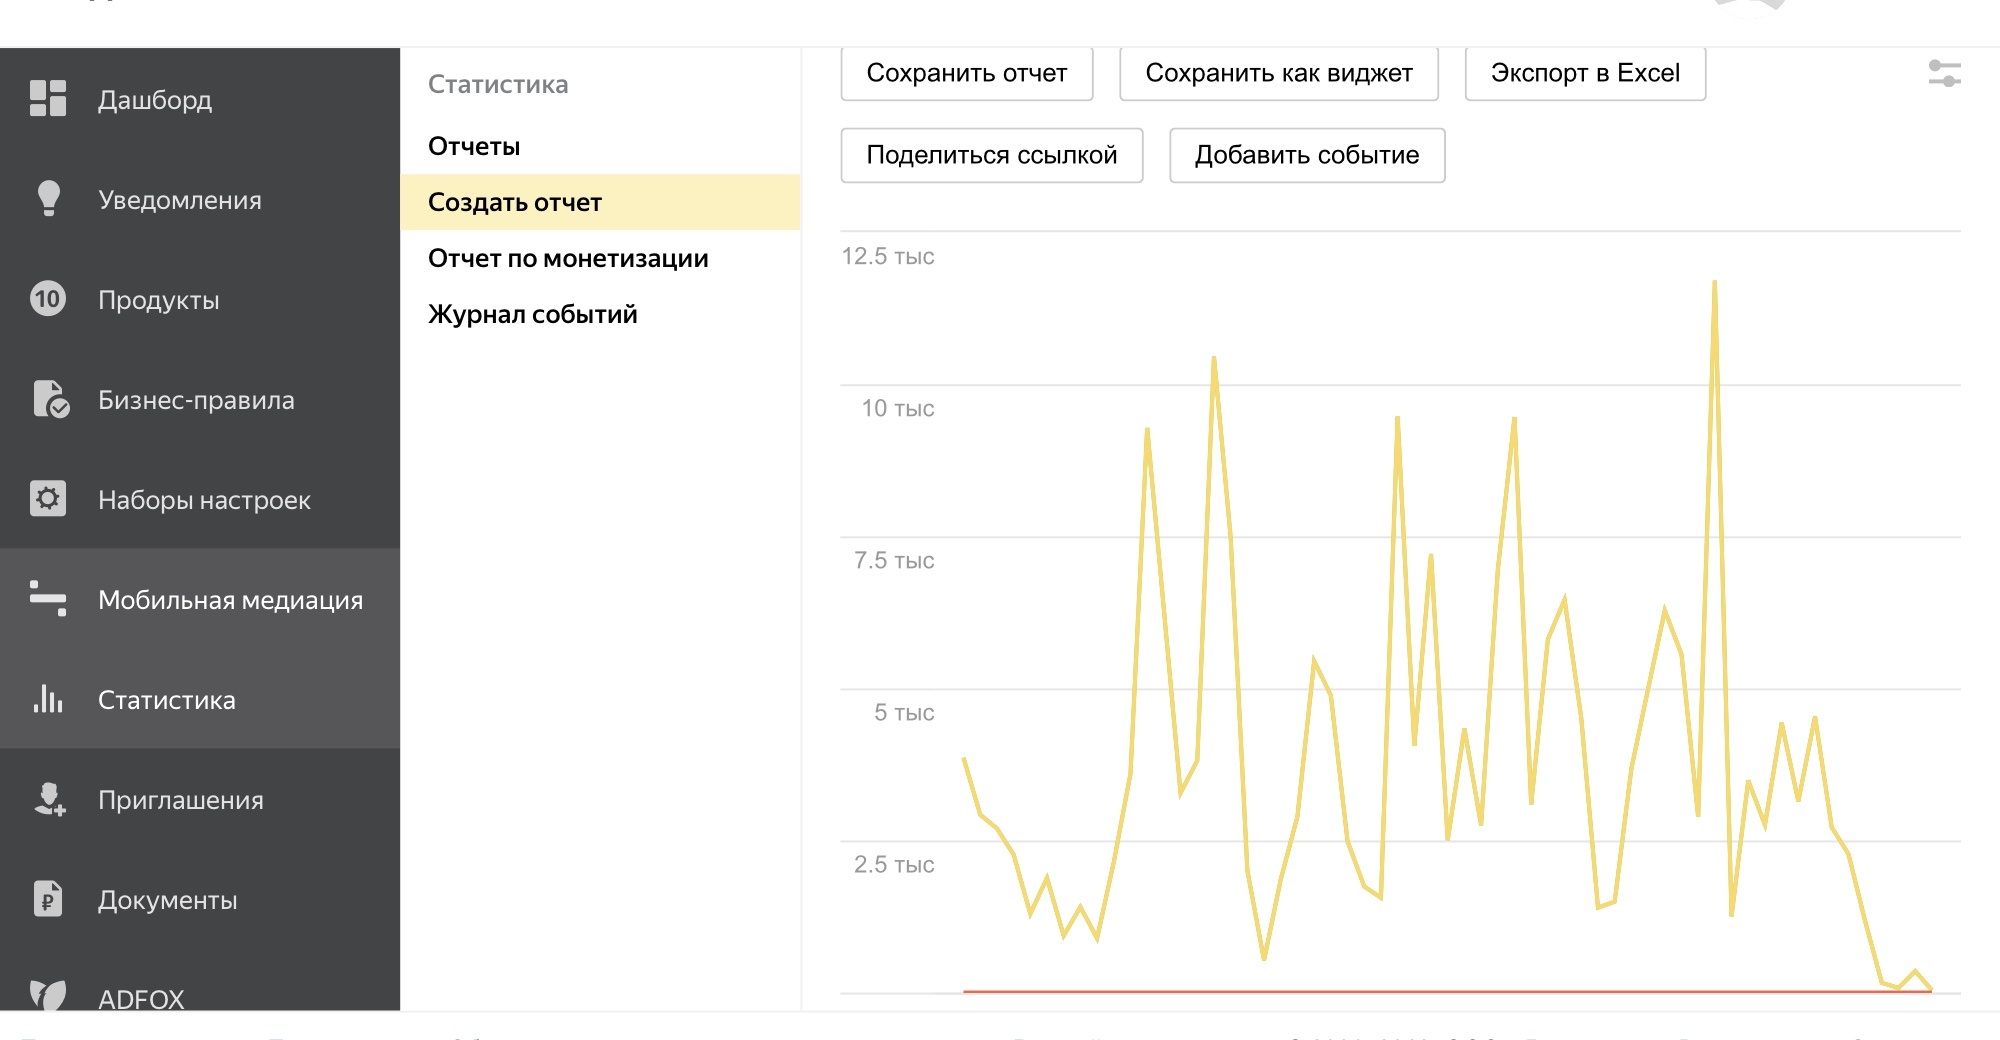The width and height of the screenshot is (2000, 1040).
Task: Click the Statistics bar chart icon
Action: point(48,698)
